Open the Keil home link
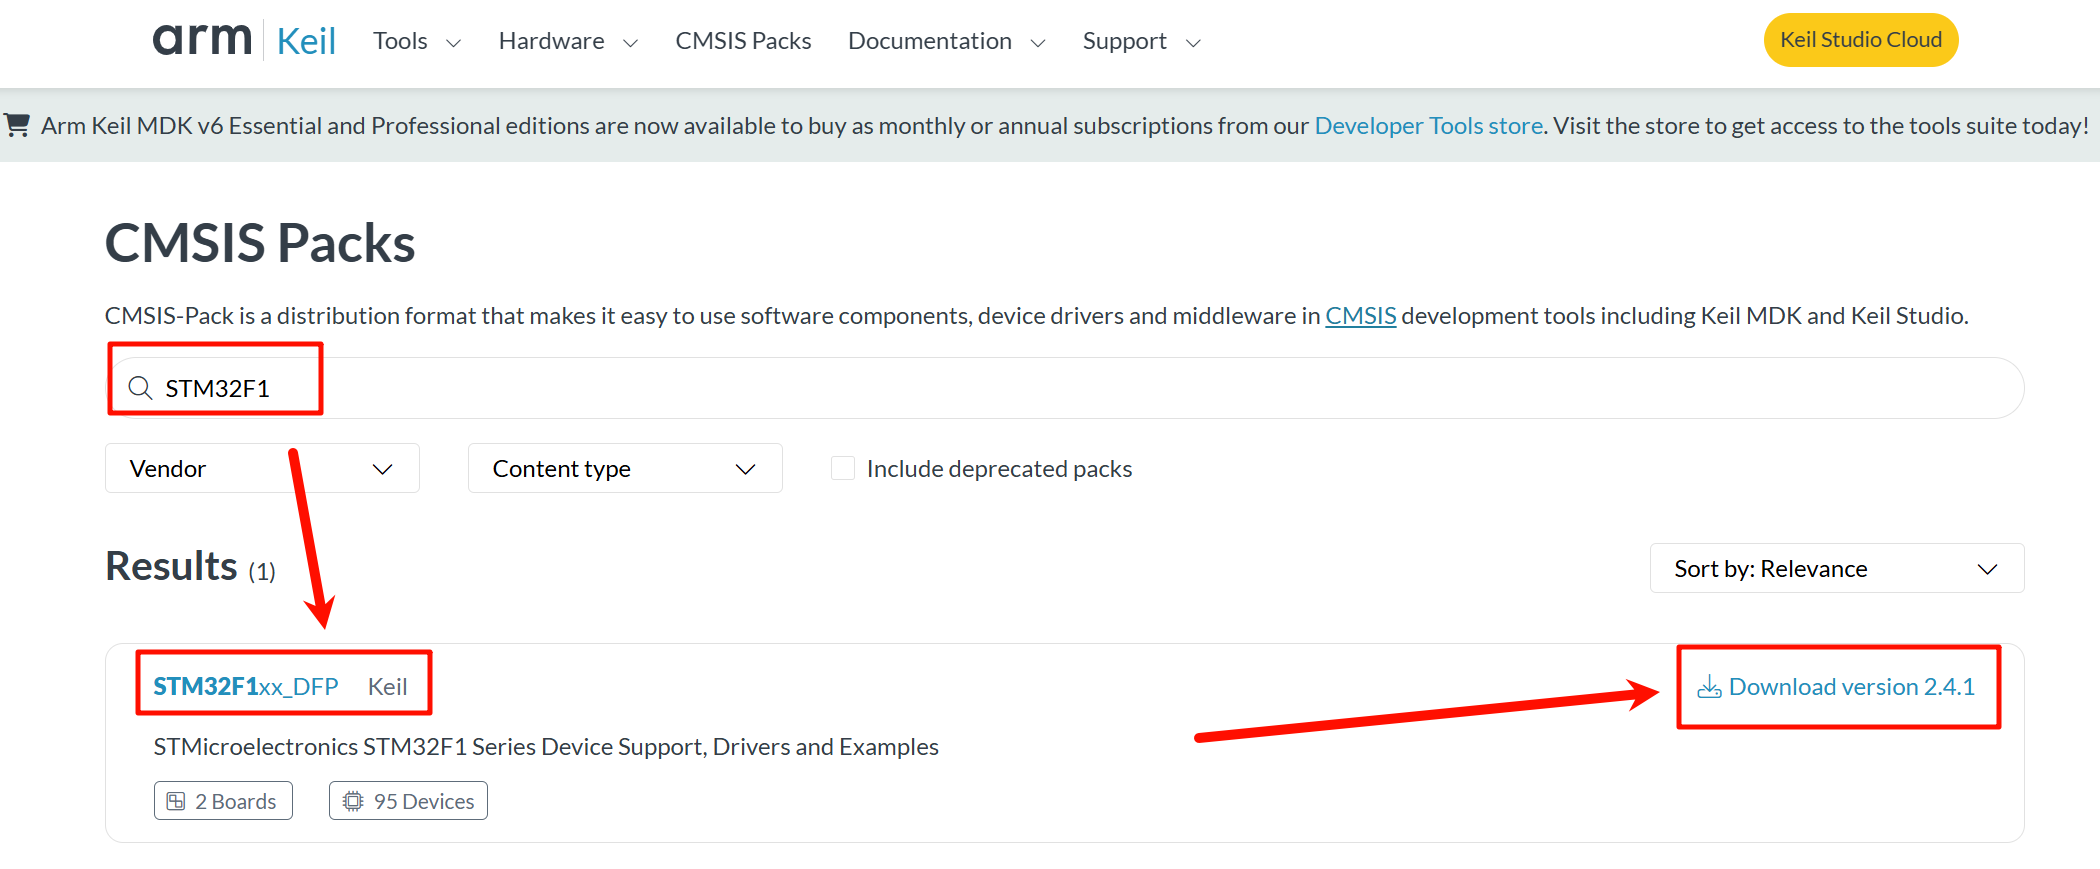This screenshot has width=2100, height=869. point(306,41)
